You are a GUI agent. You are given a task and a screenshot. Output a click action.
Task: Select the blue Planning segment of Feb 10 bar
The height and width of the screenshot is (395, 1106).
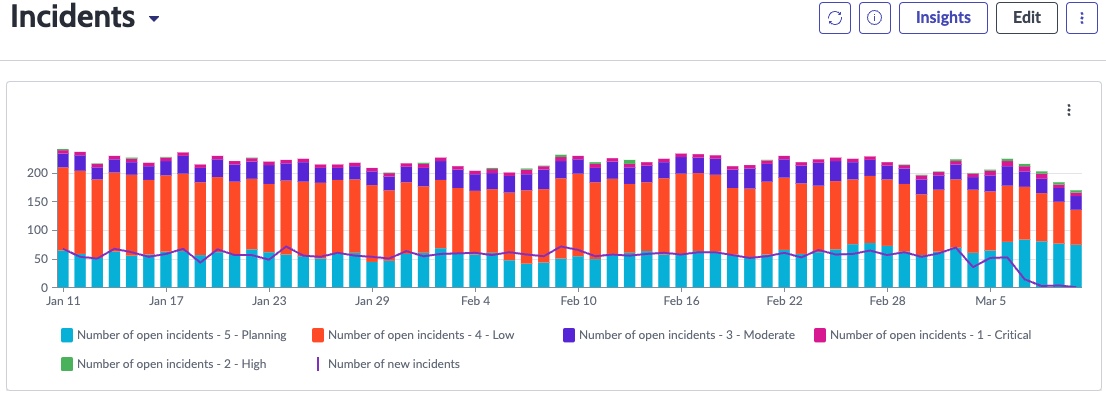click(578, 272)
